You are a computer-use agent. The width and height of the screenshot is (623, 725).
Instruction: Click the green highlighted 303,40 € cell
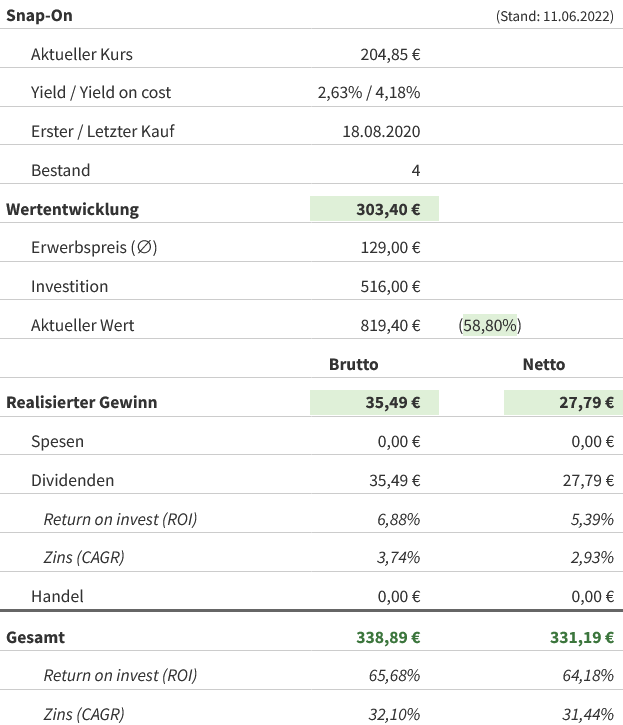[375, 209]
